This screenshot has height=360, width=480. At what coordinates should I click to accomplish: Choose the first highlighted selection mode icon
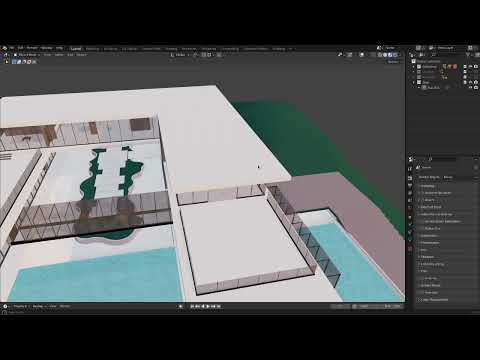click(14, 62)
